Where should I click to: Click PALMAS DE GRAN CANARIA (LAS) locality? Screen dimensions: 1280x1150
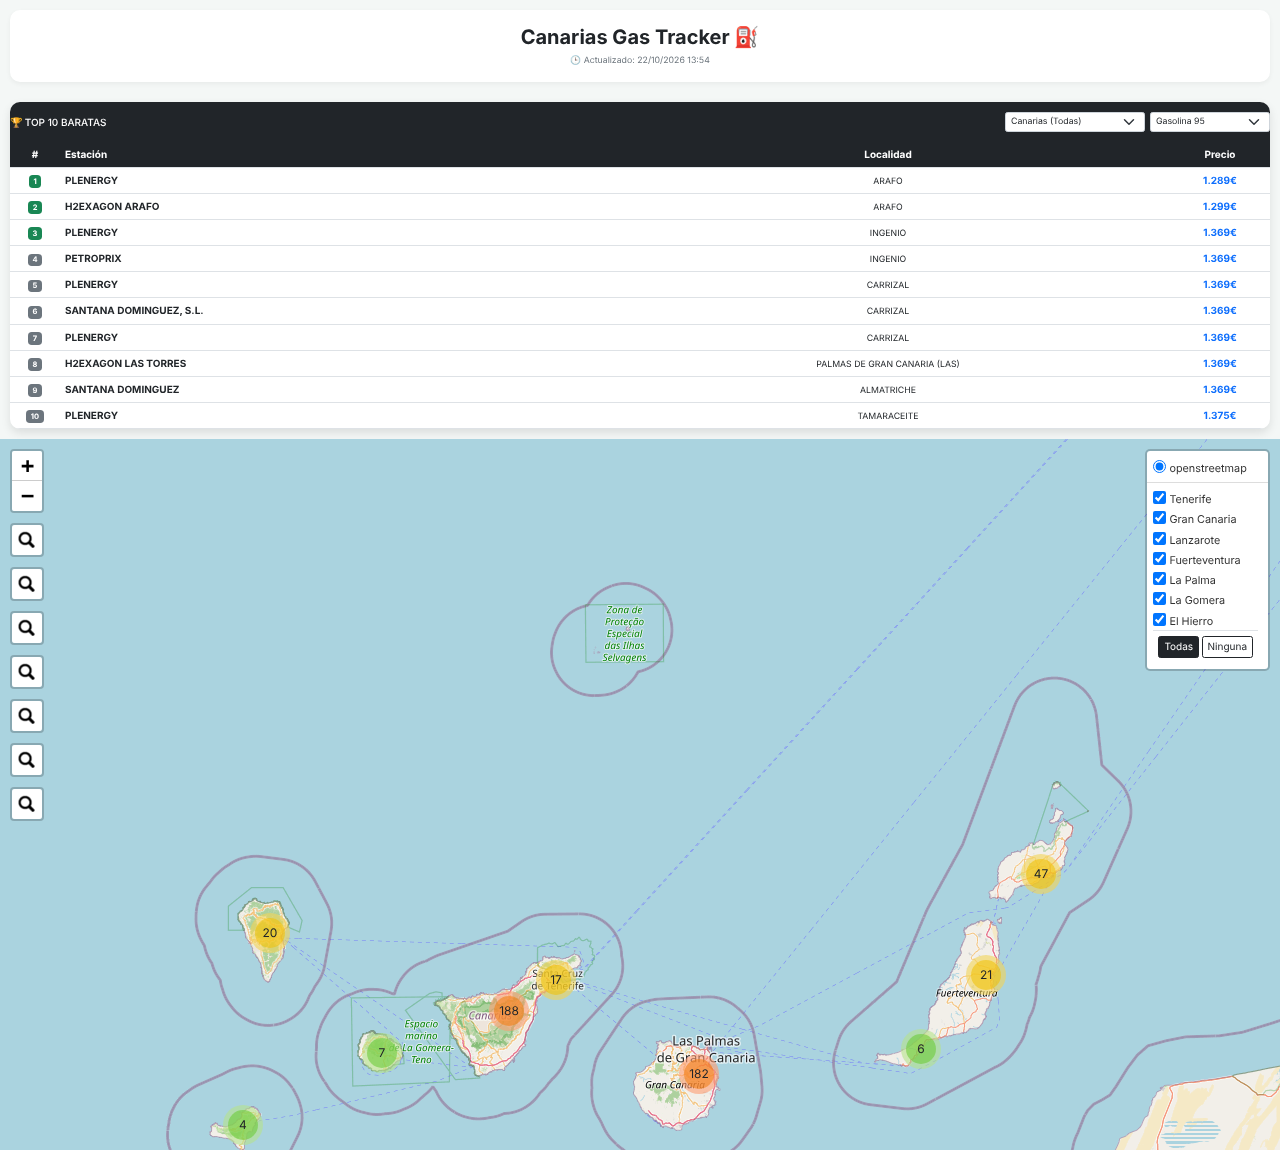pyautogui.click(x=888, y=364)
